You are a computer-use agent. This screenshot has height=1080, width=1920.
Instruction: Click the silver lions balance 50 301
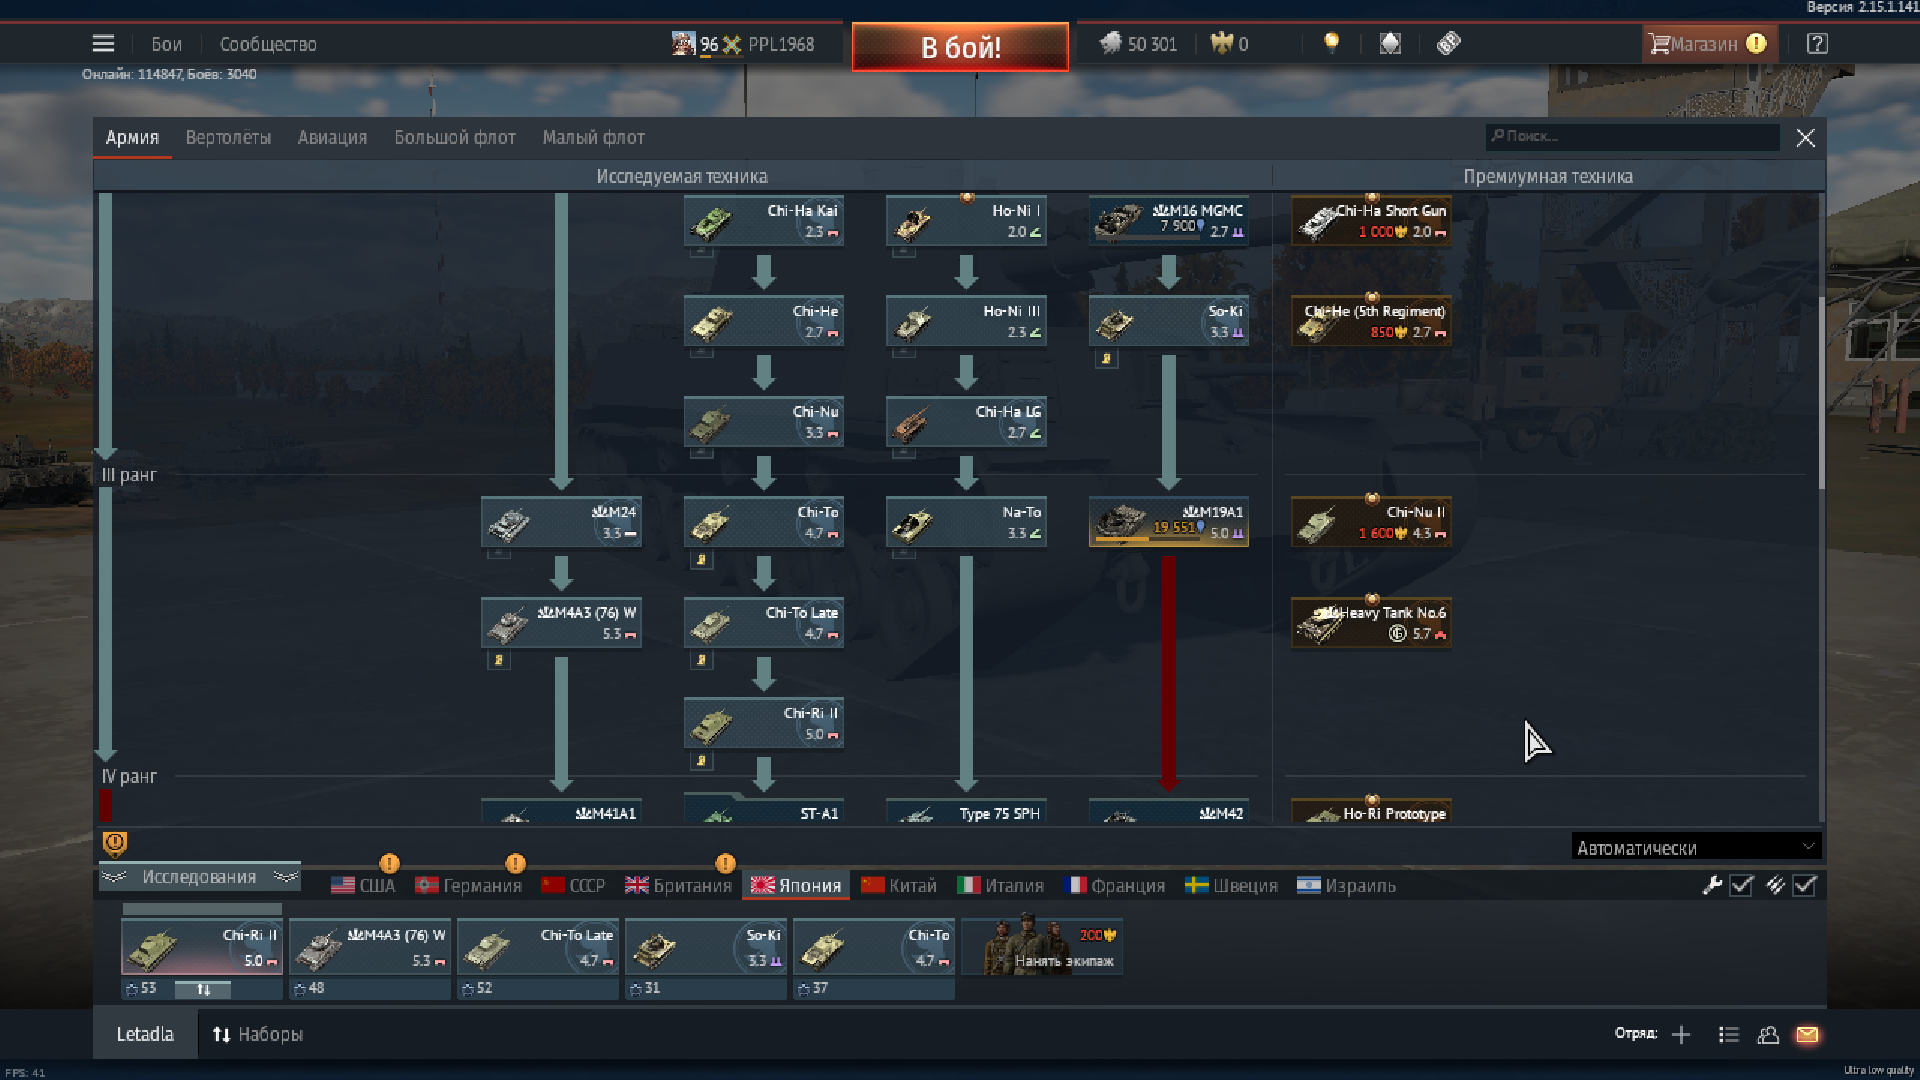[1139, 44]
